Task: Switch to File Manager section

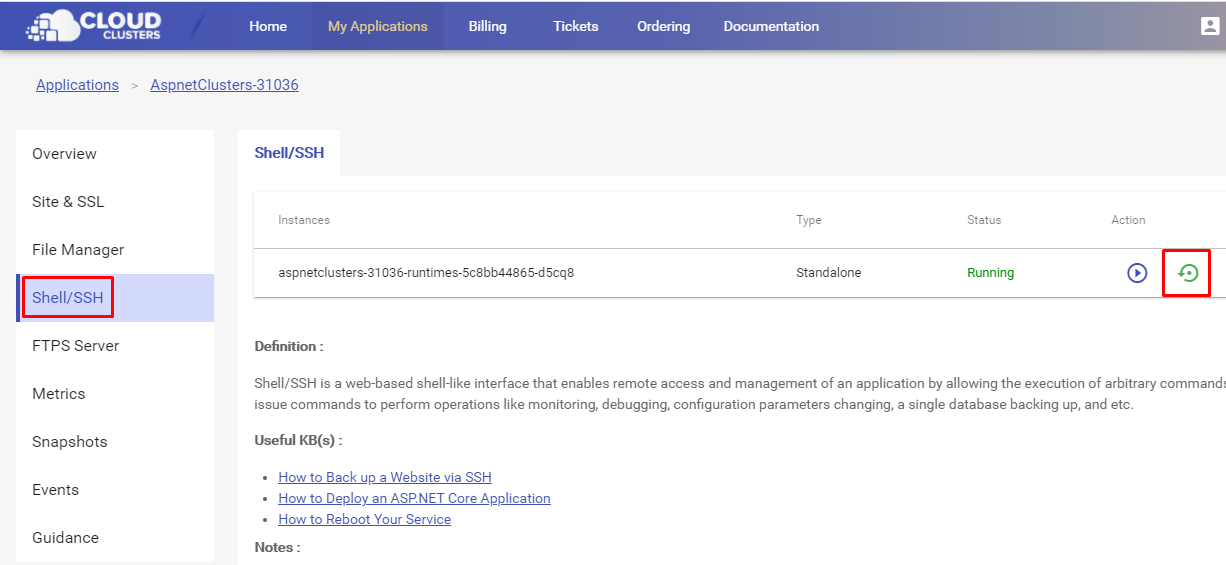Action: tap(78, 250)
